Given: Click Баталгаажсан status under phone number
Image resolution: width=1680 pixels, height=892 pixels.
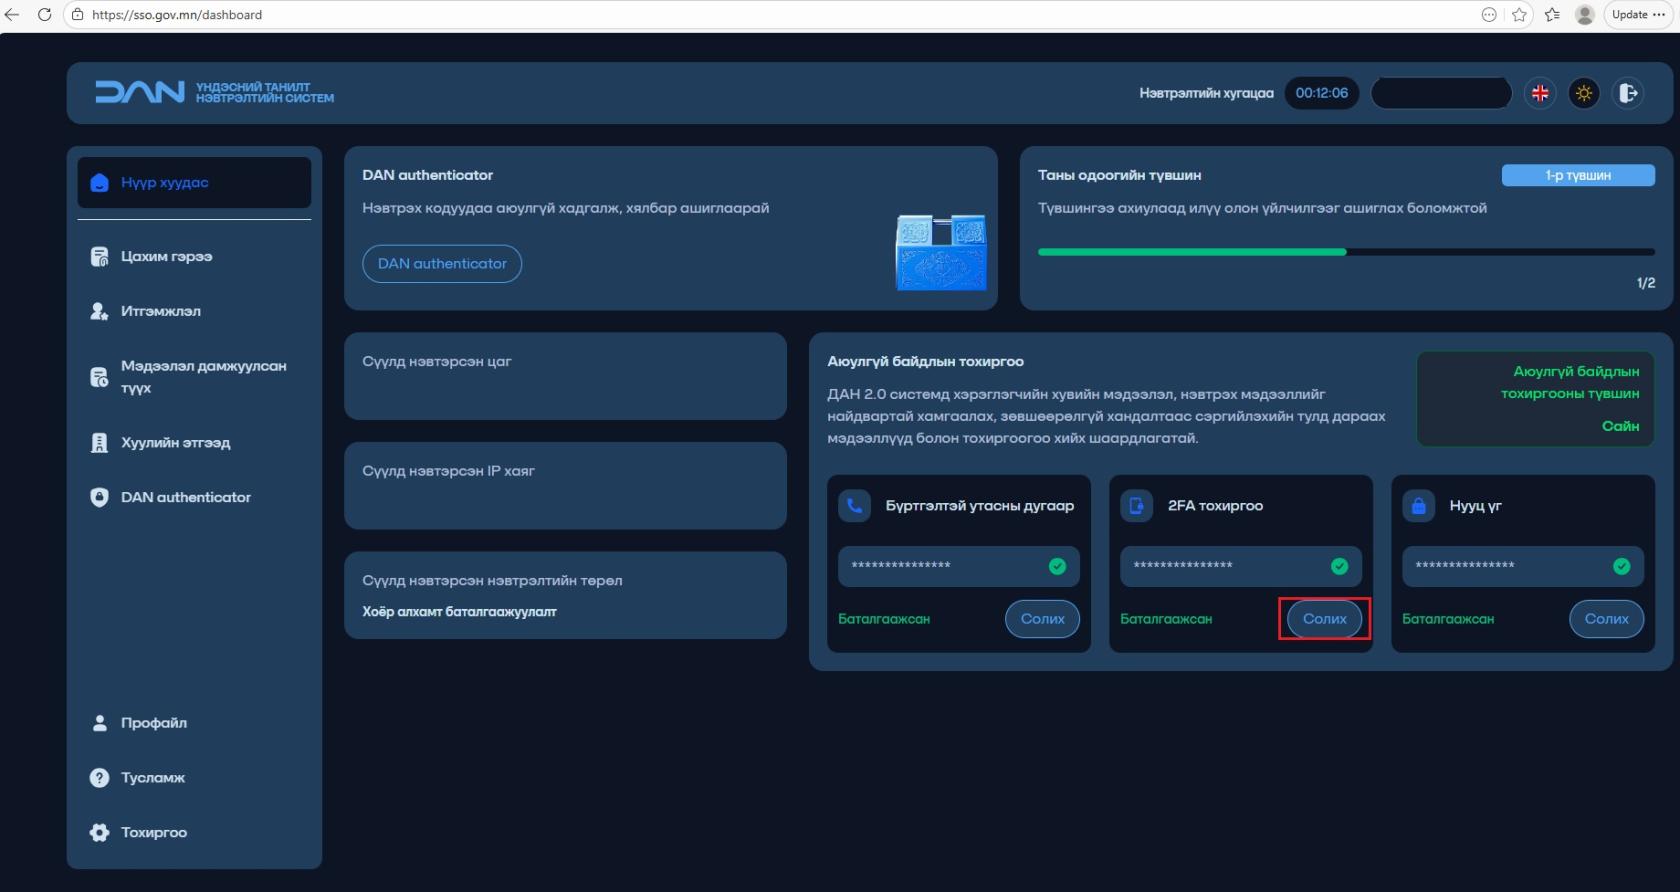Looking at the screenshot, I should [884, 619].
